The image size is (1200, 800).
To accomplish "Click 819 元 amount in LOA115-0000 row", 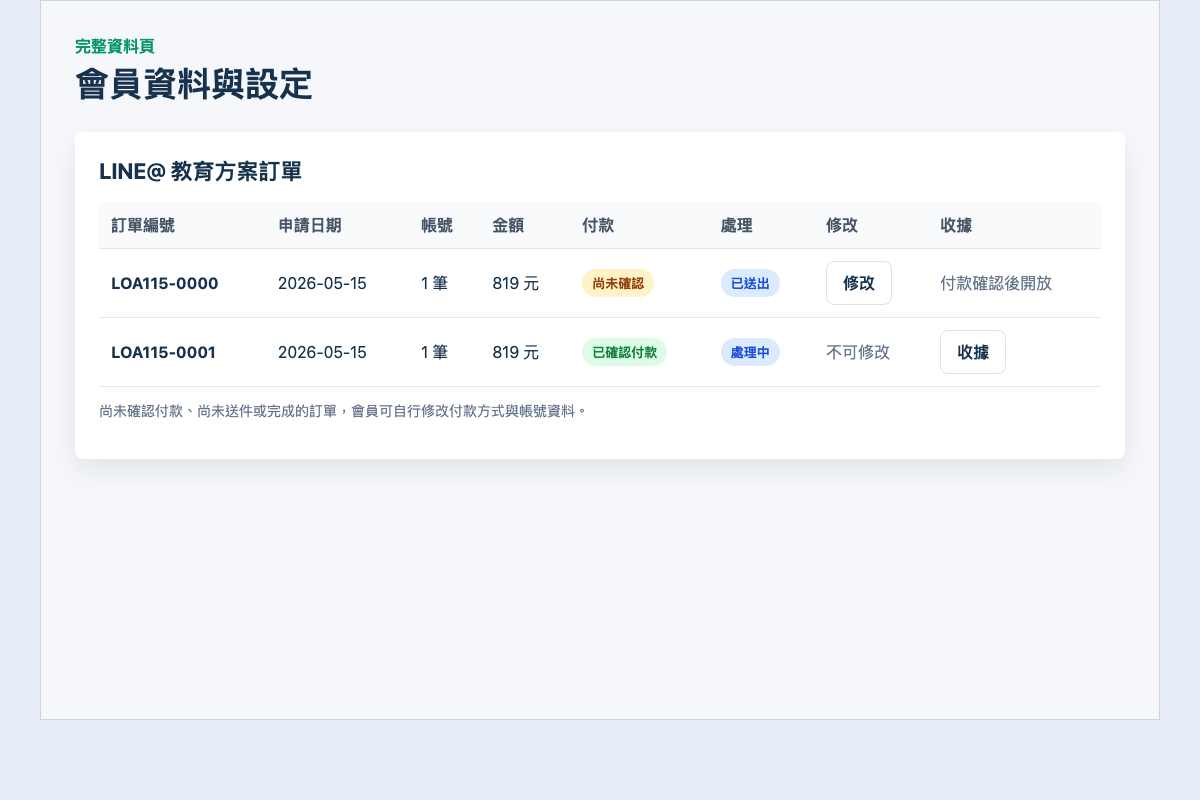I will (x=516, y=283).
